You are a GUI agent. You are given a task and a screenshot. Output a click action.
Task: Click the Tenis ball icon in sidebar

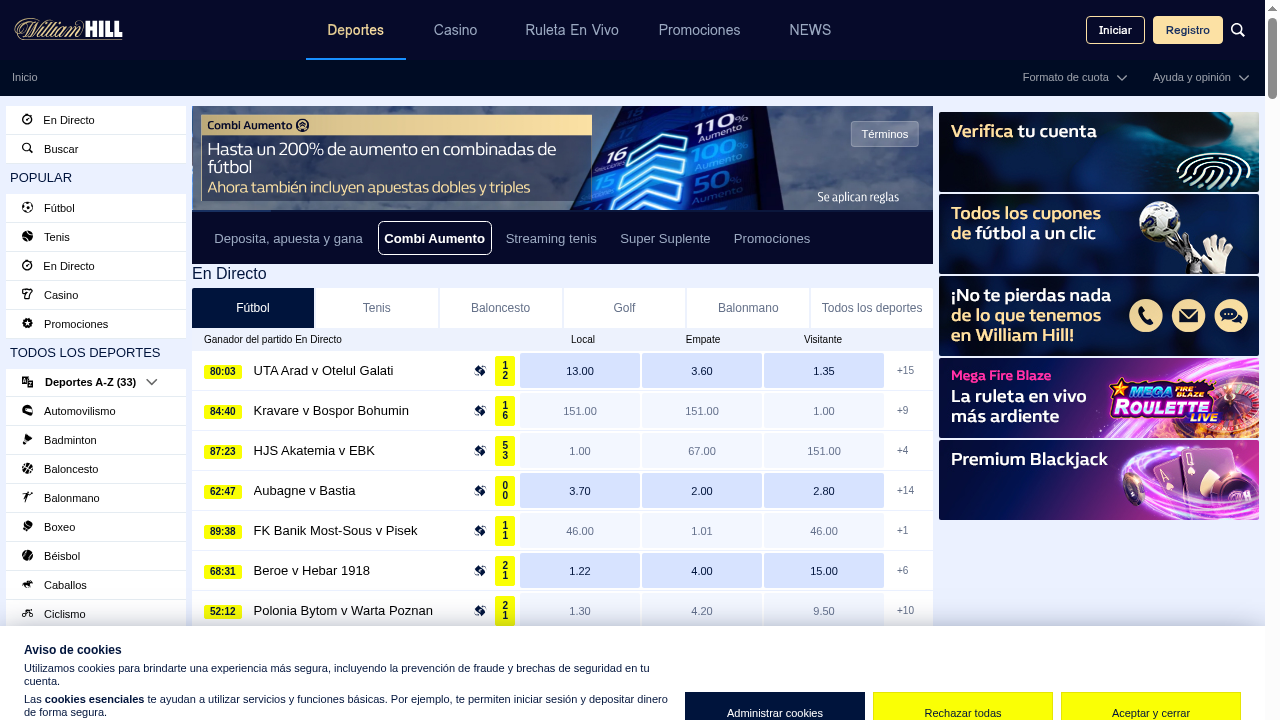(27, 237)
